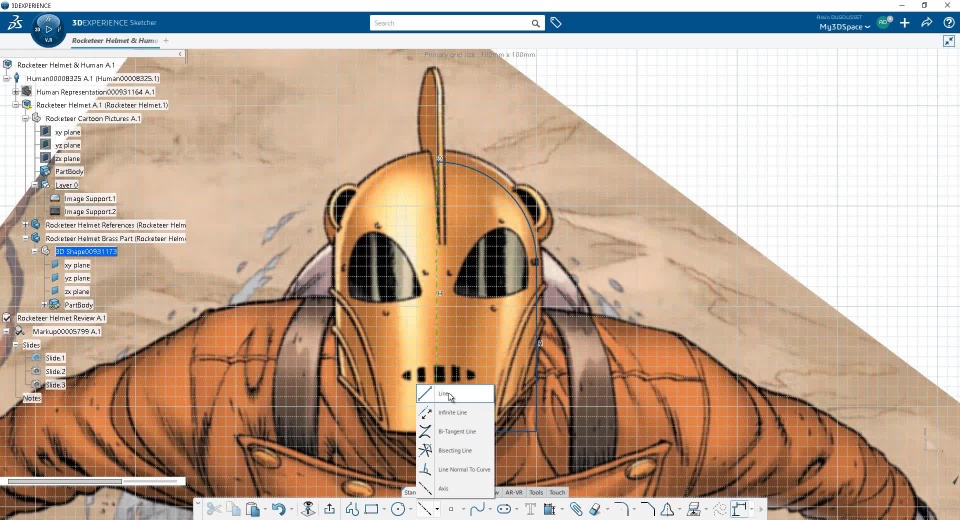Switch to the Tools toolbar tab

(x=536, y=492)
